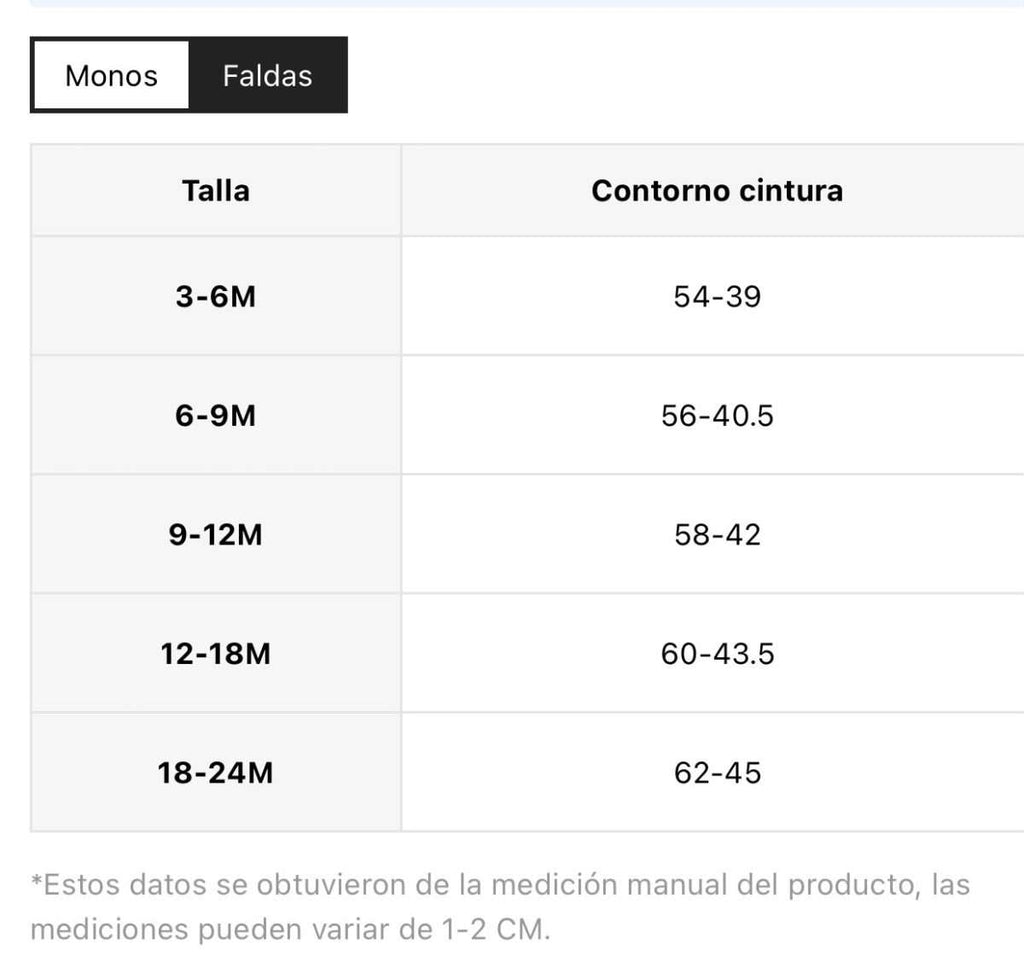
Task: Click the Talla column header
Action: tap(216, 191)
